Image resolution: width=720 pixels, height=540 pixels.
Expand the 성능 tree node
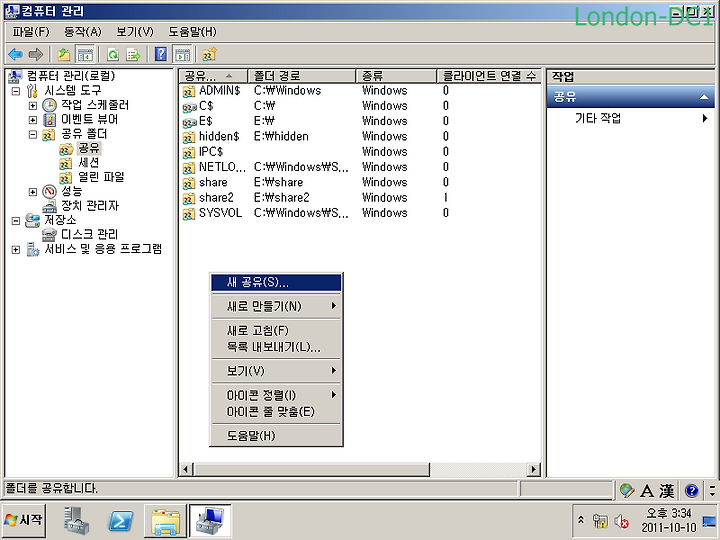tap(33, 191)
